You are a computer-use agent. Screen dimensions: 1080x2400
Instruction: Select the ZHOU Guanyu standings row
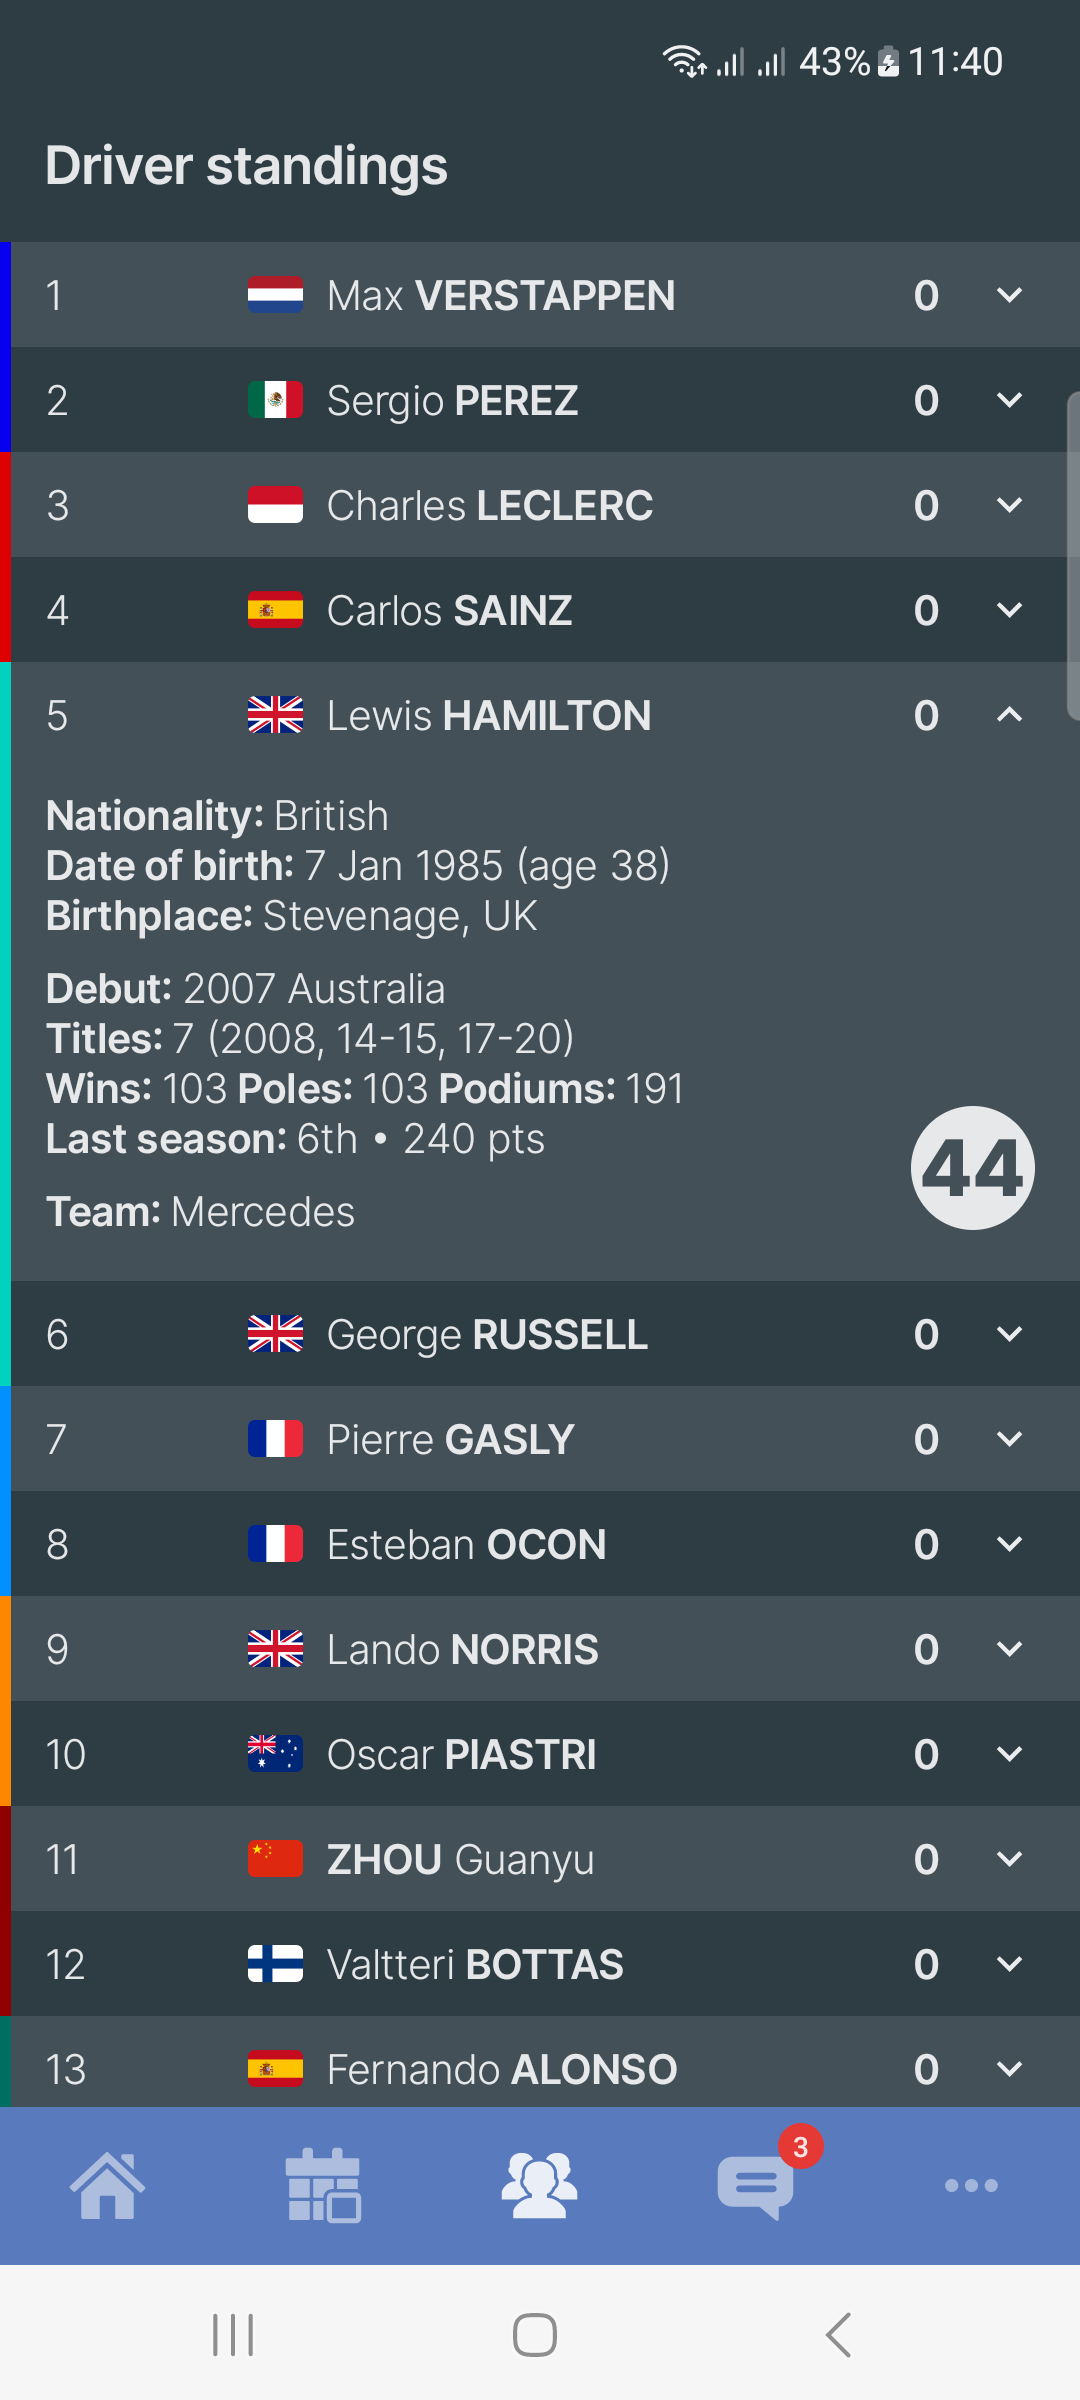coord(500,1859)
